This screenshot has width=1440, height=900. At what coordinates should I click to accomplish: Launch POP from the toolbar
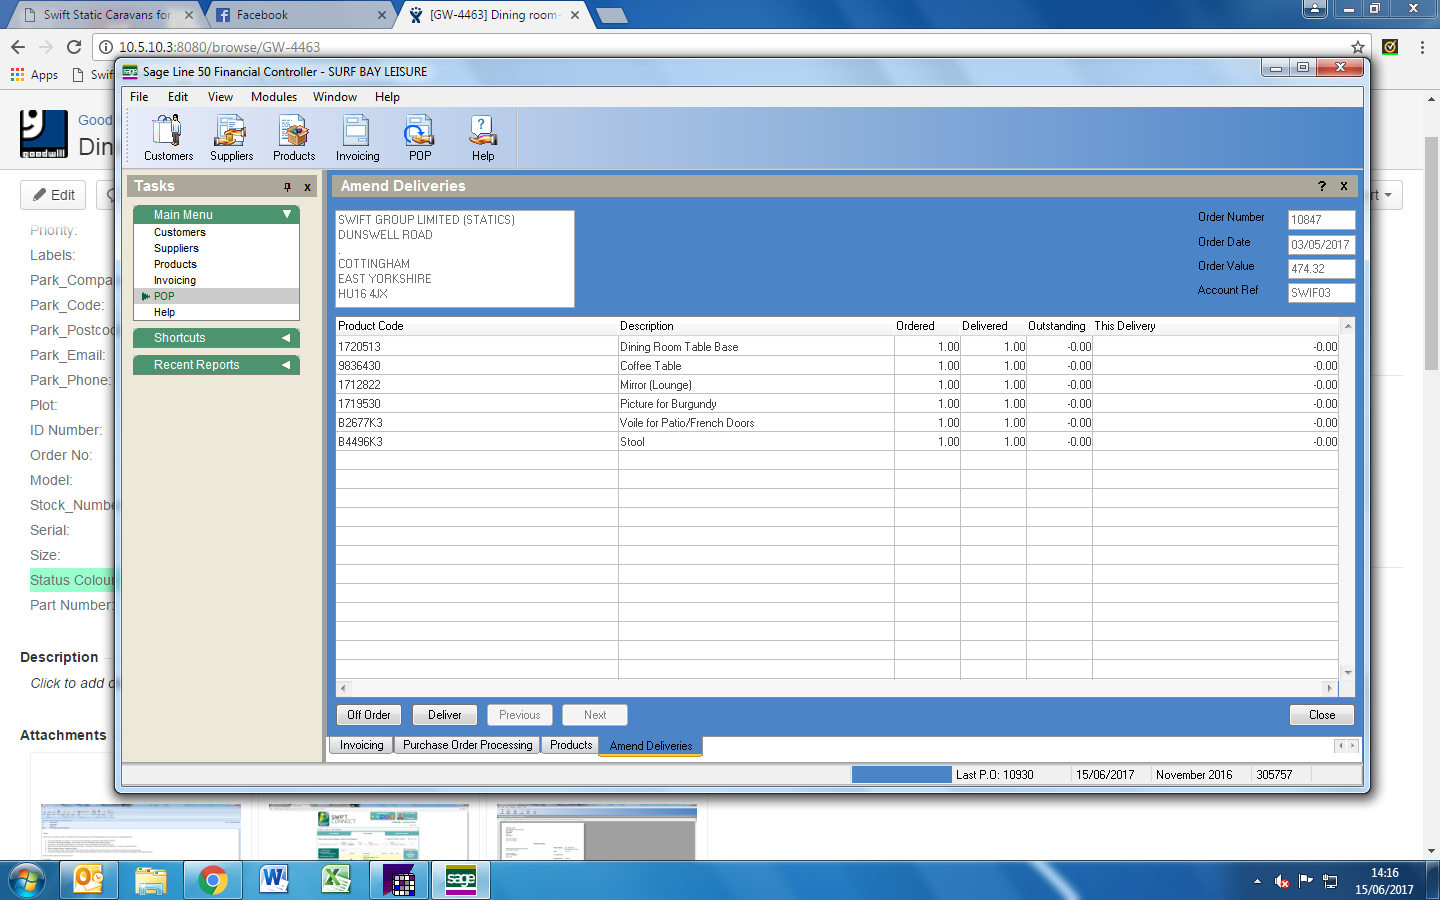pos(420,137)
